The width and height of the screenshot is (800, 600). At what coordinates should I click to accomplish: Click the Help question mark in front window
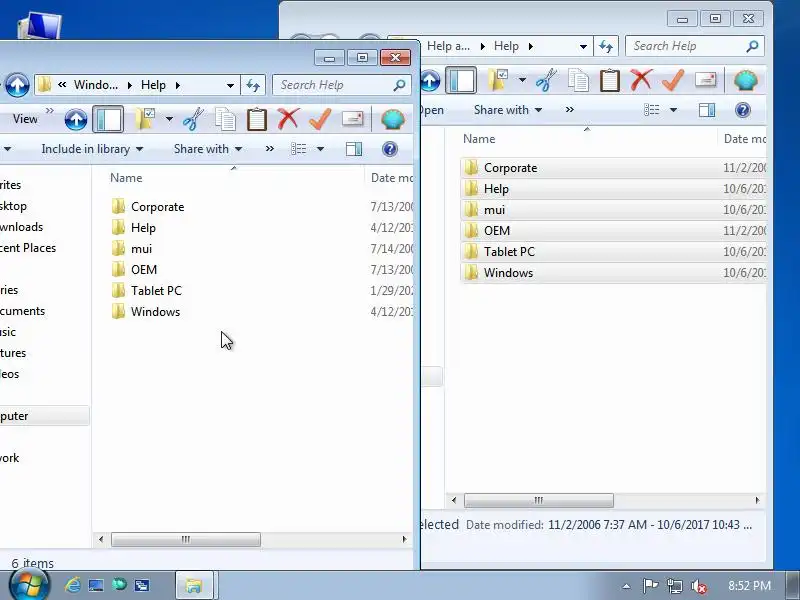point(390,149)
